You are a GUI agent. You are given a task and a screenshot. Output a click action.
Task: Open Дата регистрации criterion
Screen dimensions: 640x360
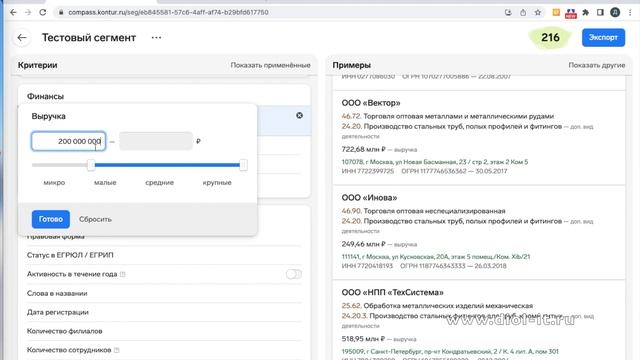click(x=164, y=312)
